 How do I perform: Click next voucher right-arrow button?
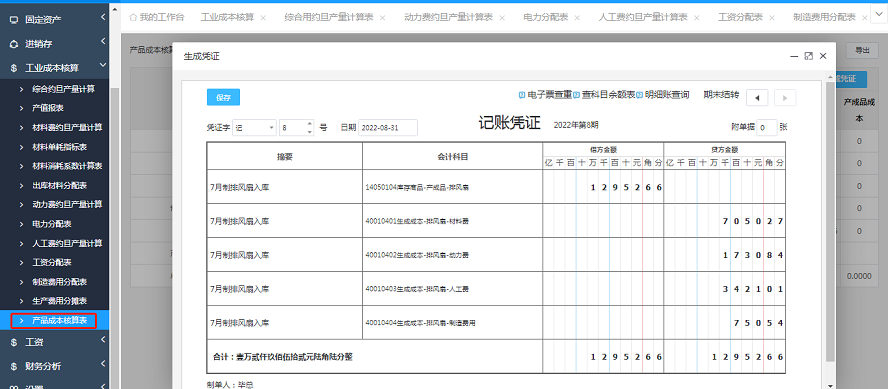pos(785,98)
